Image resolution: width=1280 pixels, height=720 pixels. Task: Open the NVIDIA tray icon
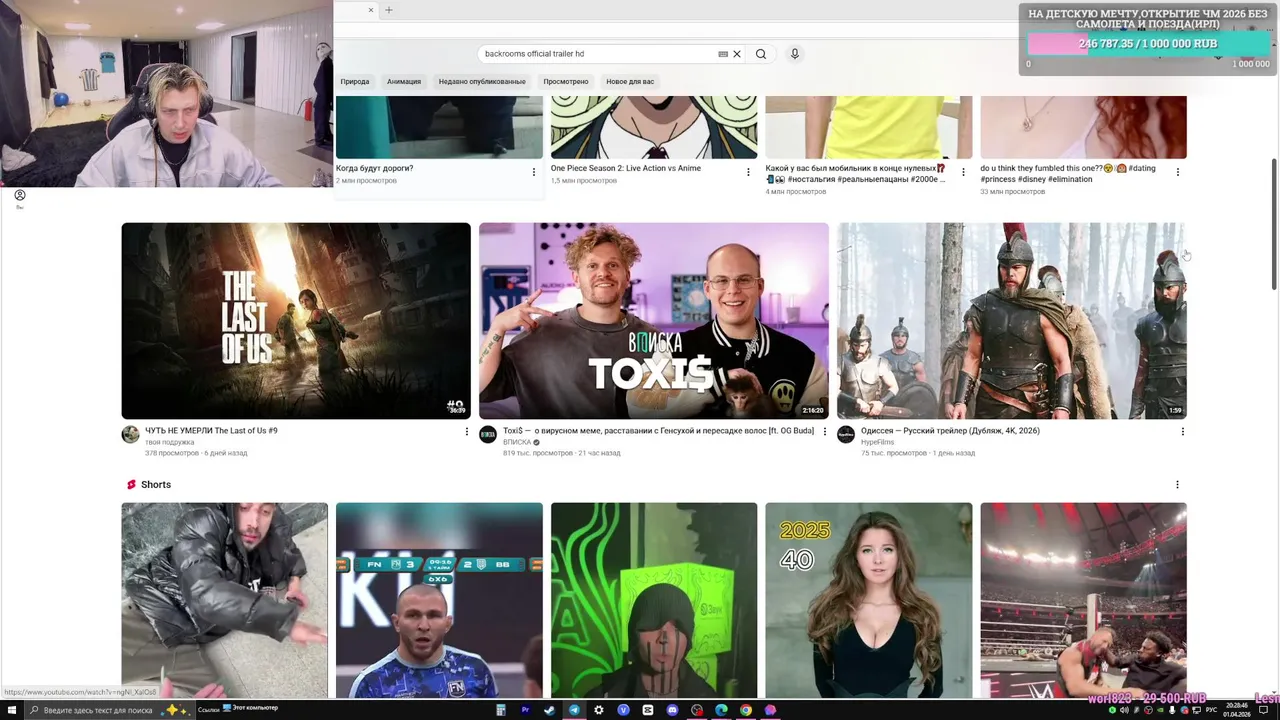click(1160, 710)
